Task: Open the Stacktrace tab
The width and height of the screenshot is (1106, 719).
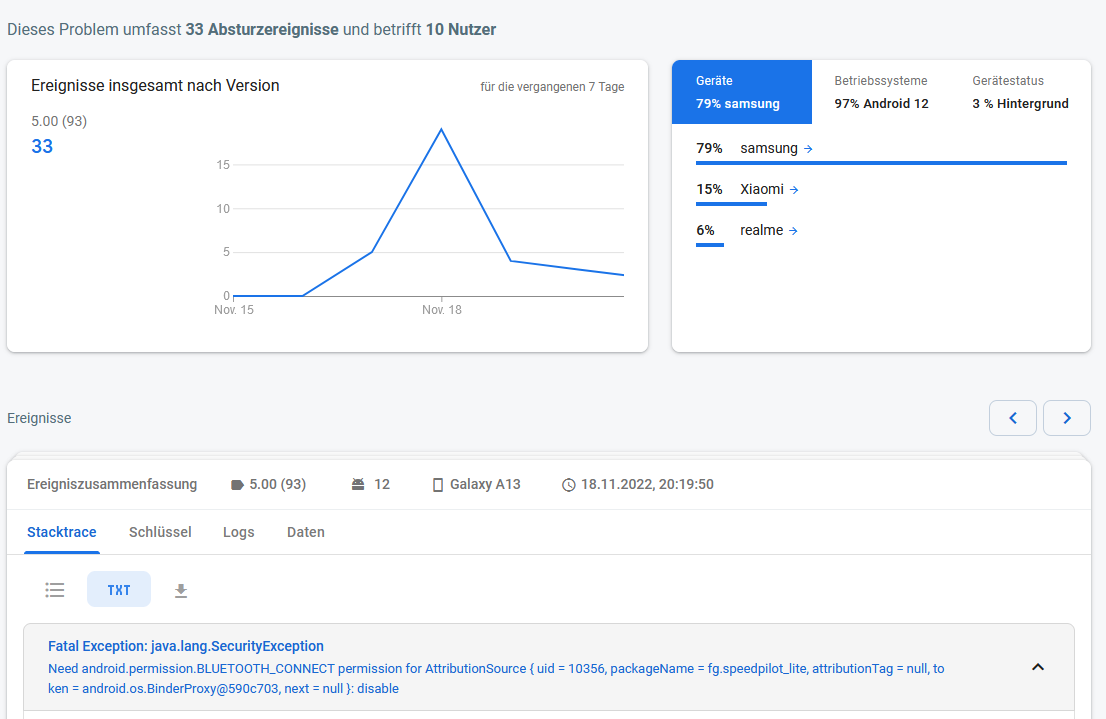Action: coord(62,532)
